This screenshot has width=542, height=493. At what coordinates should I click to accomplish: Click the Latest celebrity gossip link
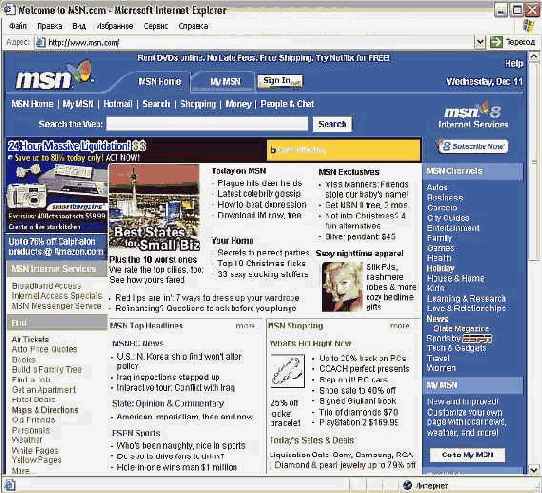click(x=259, y=194)
